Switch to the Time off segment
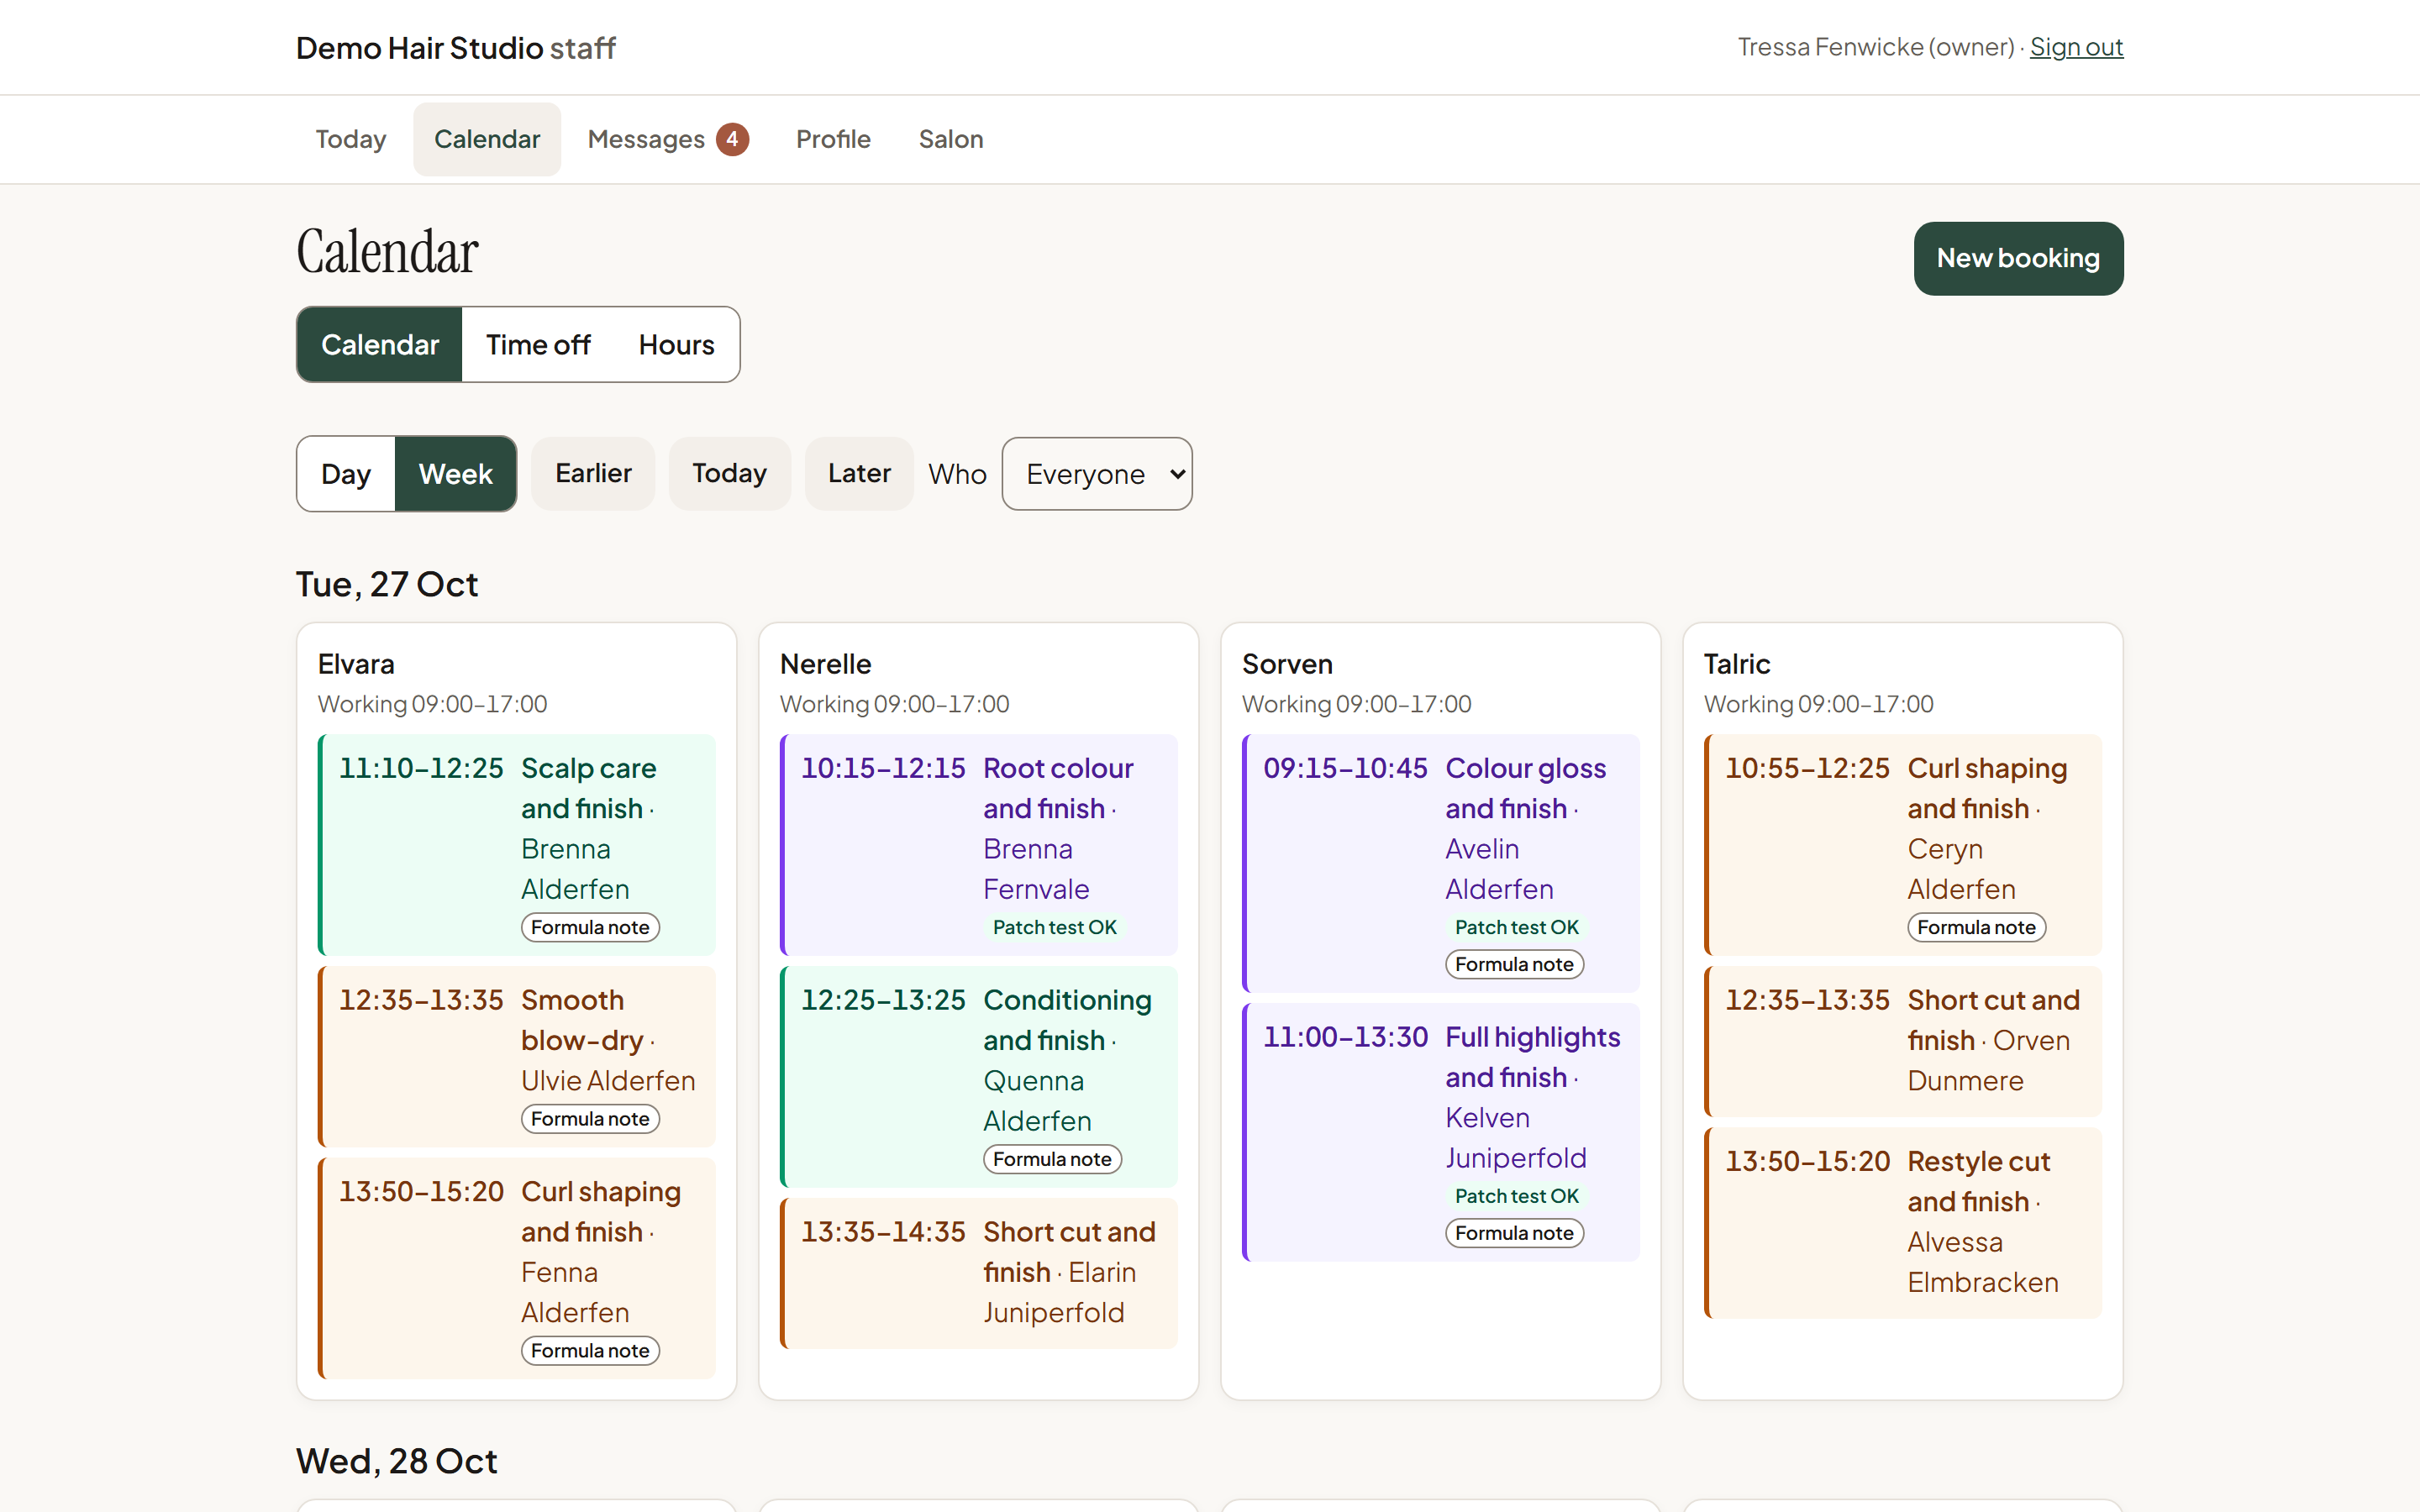Image resolution: width=2420 pixels, height=1512 pixels. click(x=538, y=345)
